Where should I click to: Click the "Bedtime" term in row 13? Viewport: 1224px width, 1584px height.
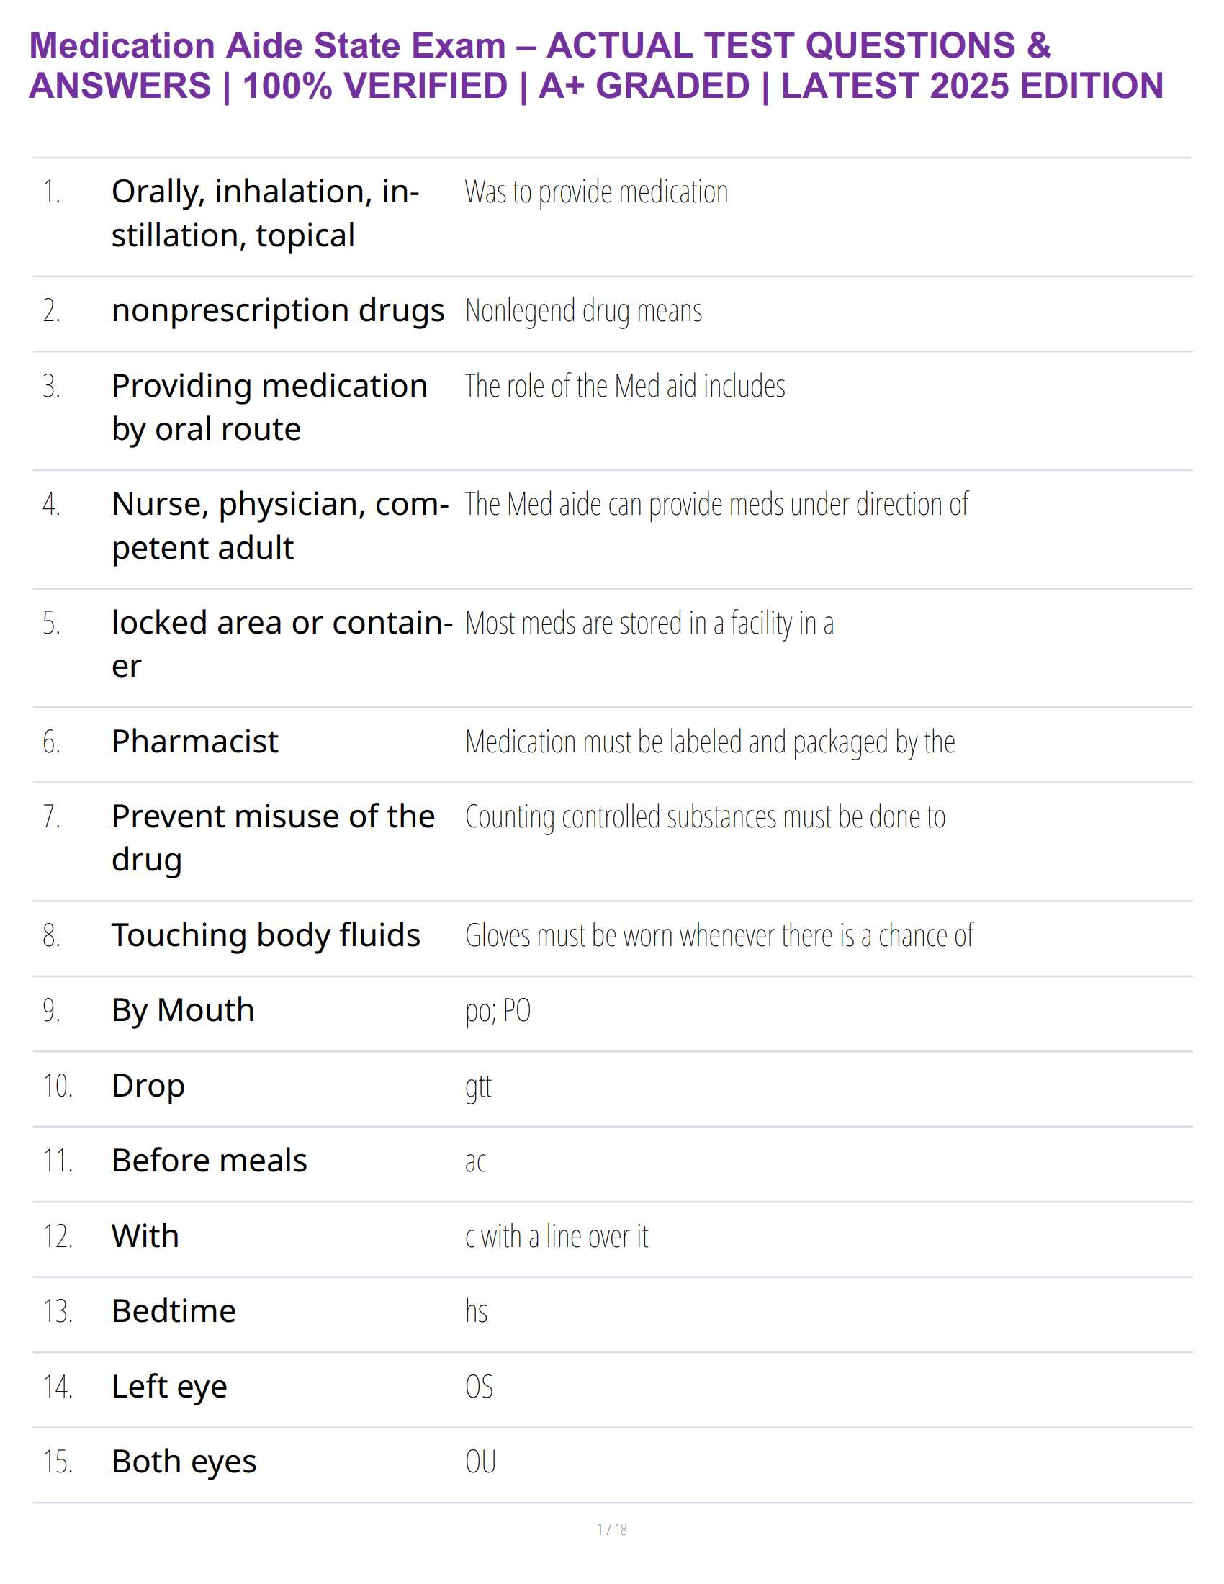(174, 1312)
